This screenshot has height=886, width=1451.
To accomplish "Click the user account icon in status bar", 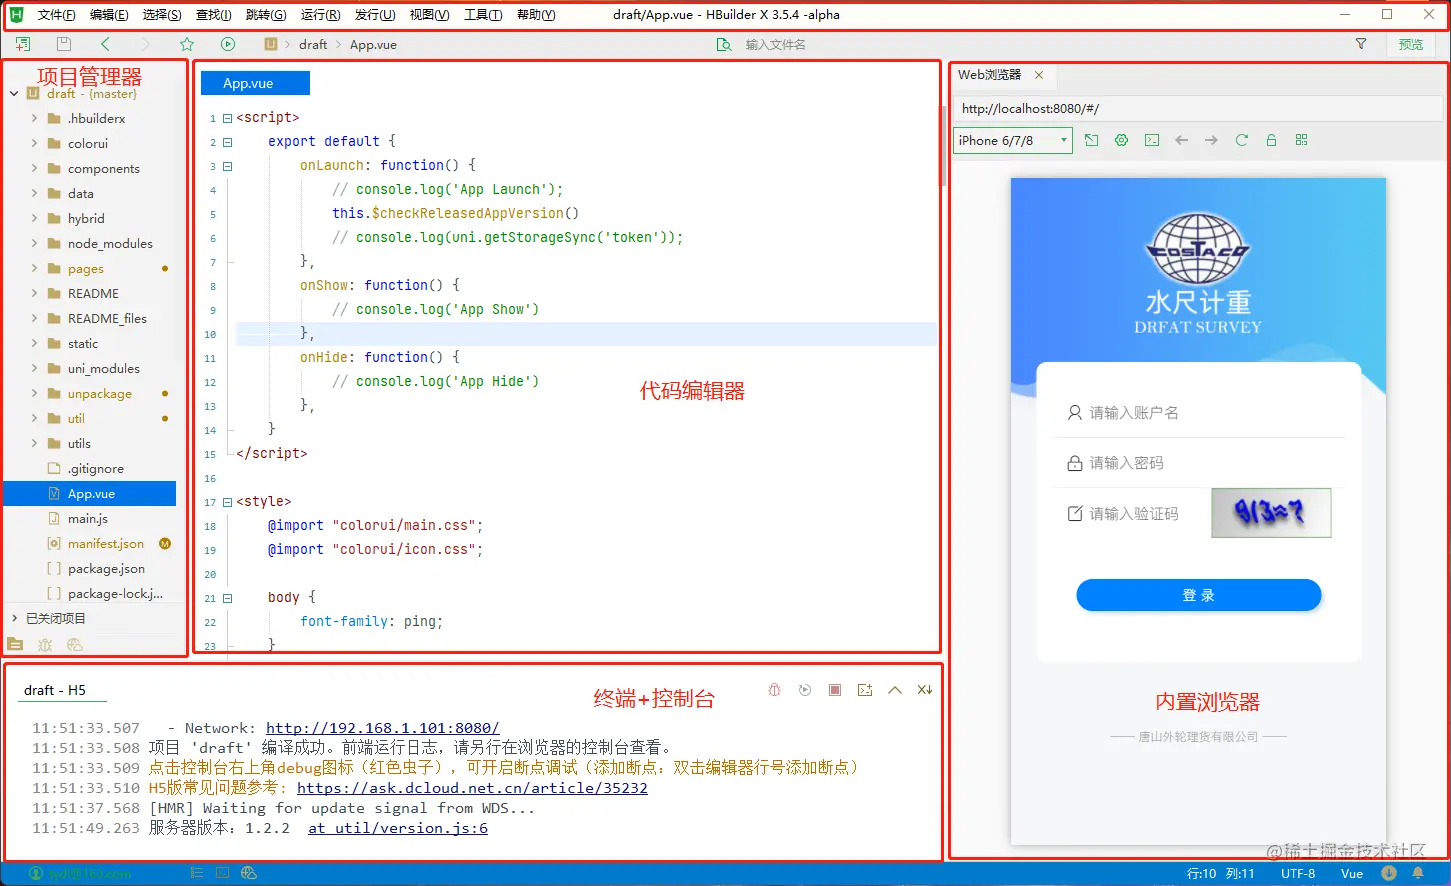I will pyautogui.click(x=36, y=873).
